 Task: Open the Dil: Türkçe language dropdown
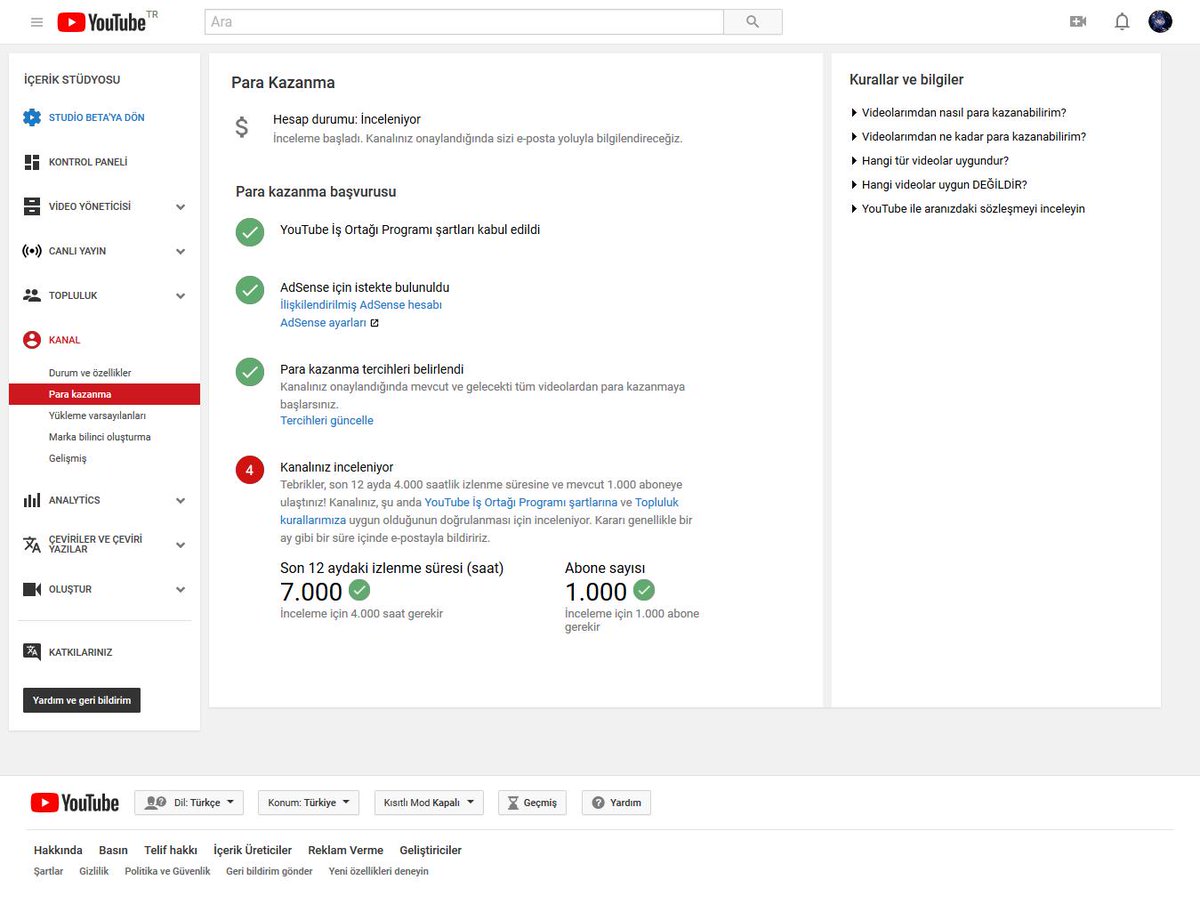[189, 802]
